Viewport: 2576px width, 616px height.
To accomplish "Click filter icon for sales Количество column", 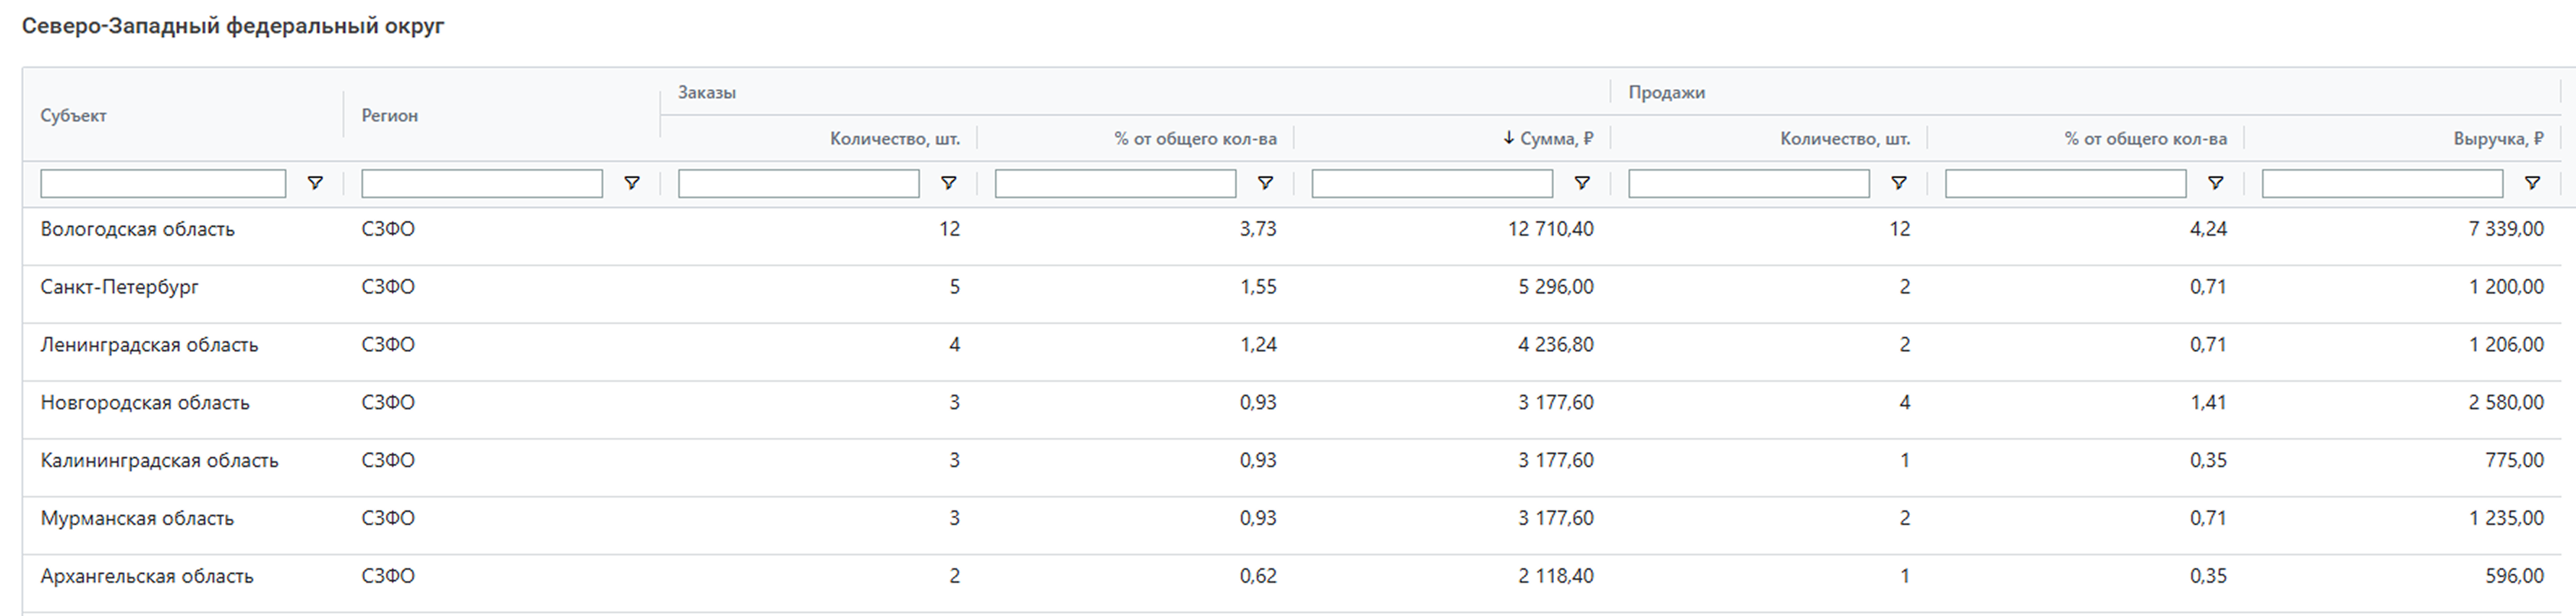I will pos(1899,183).
